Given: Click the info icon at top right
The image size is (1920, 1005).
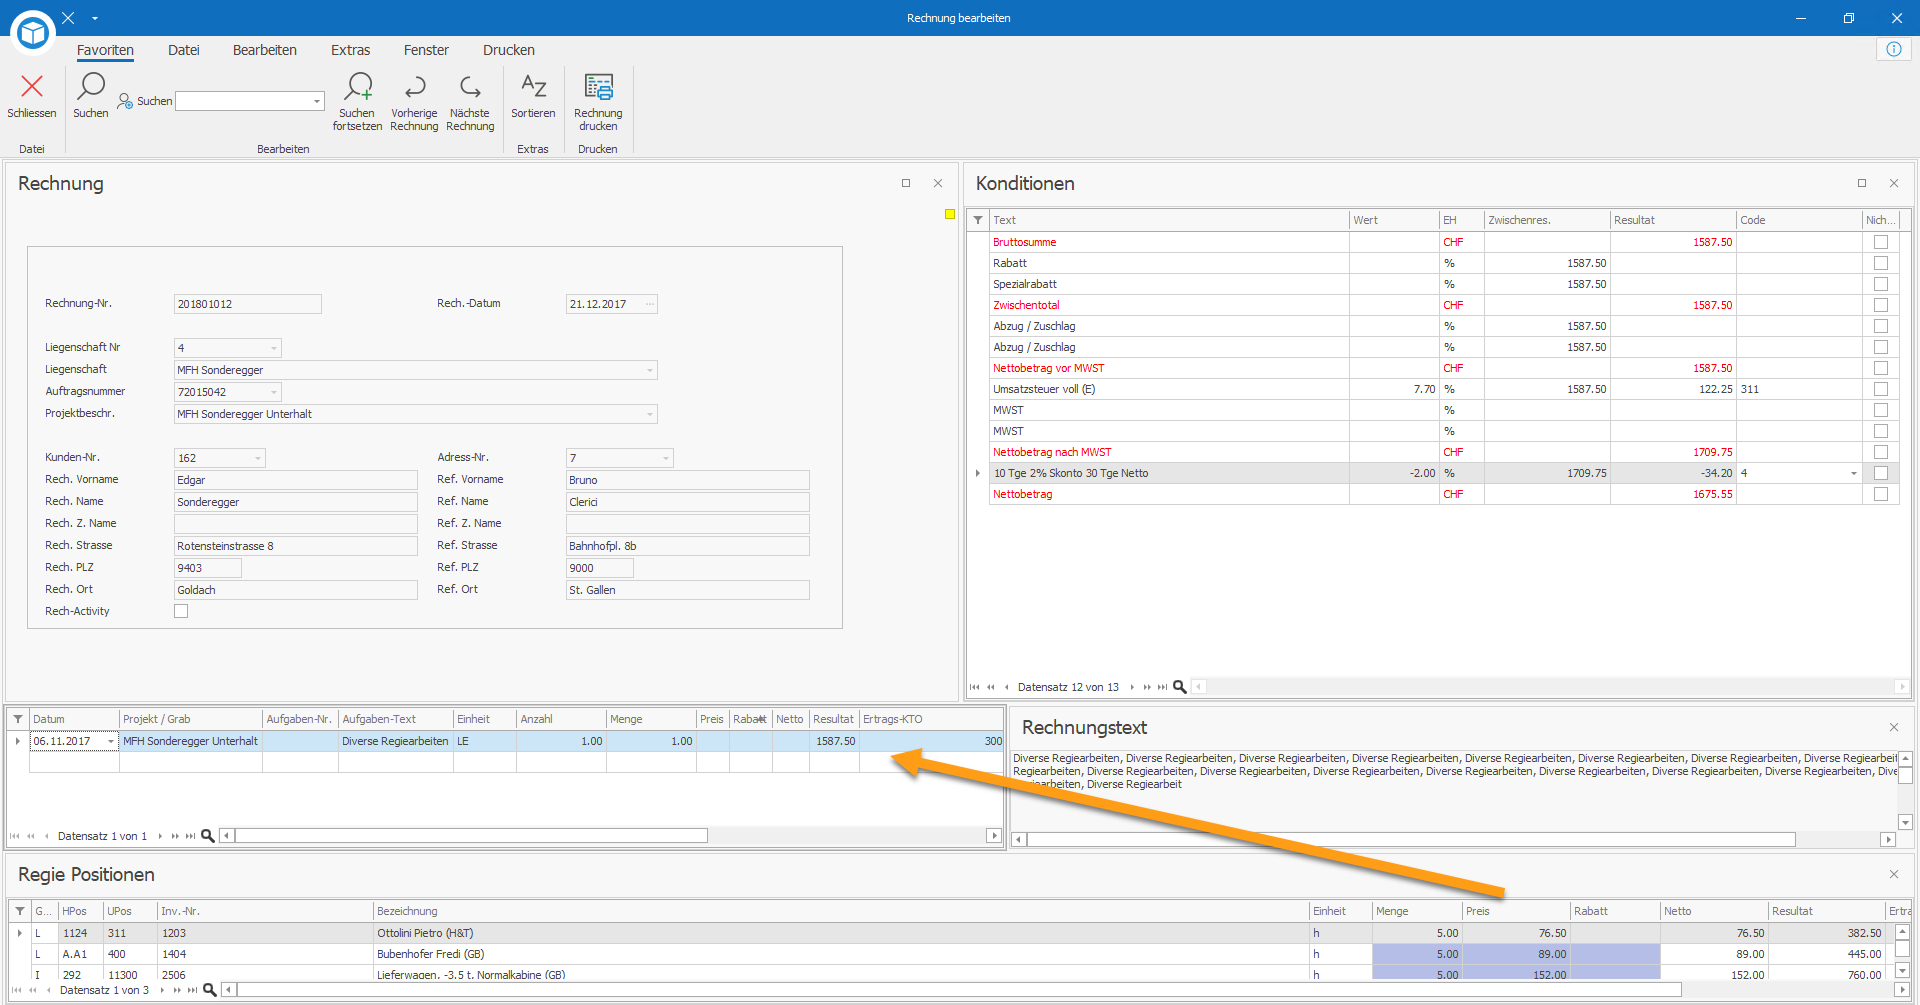Looking at the screenshot, I should coord(1894,49).
